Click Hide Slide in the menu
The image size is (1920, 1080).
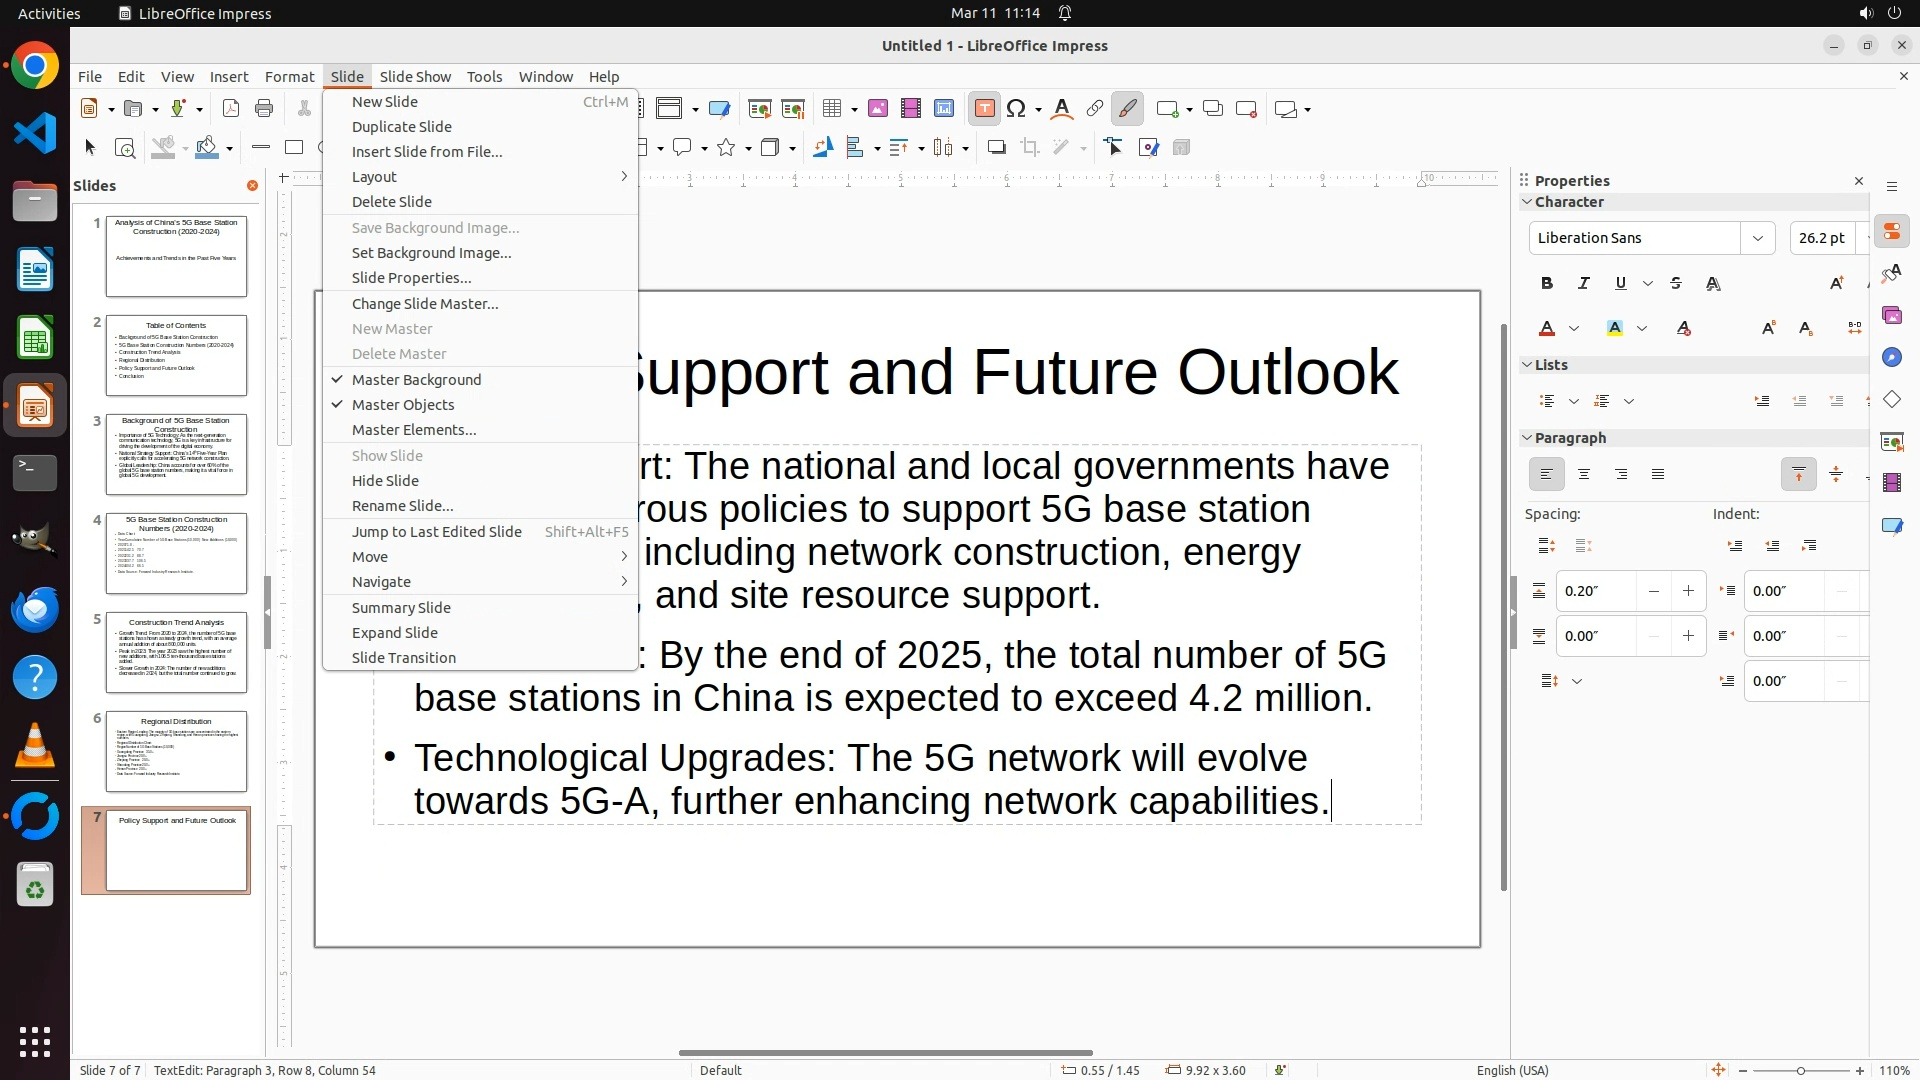click(x=385, y=481)
